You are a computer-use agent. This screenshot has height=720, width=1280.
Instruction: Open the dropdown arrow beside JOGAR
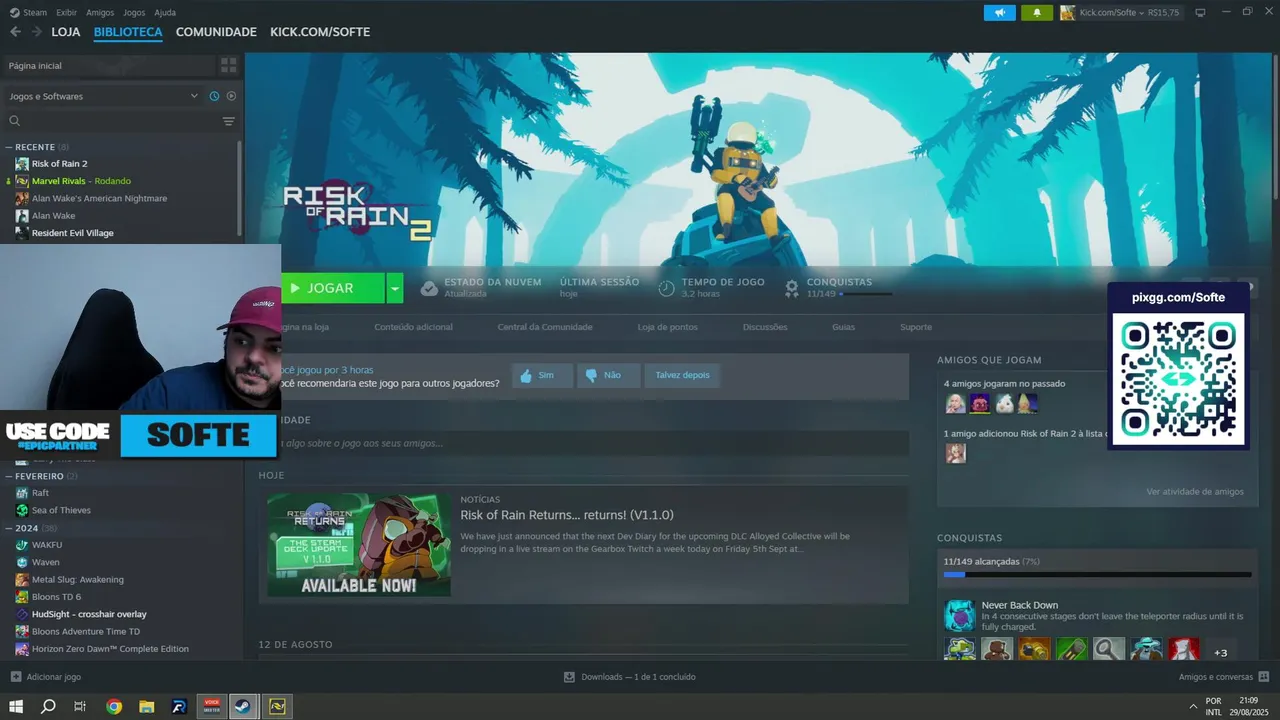[395, 288]
